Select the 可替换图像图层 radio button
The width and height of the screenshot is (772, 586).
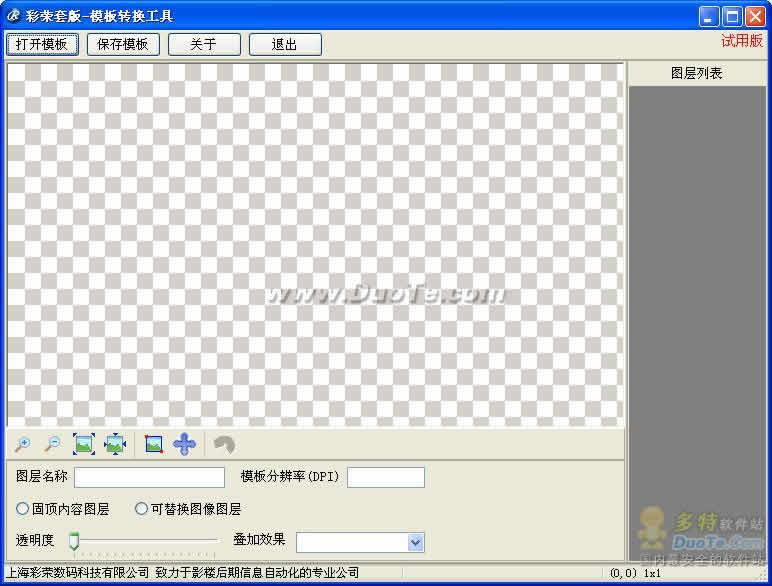click(141, 509)
